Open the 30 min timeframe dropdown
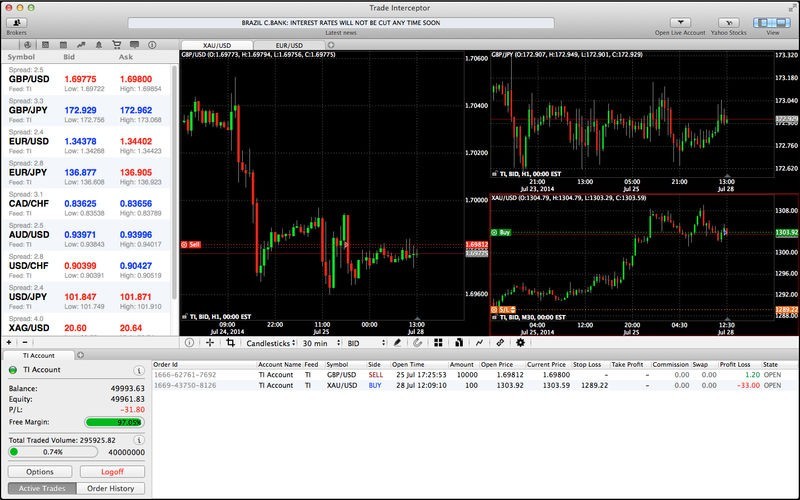 320,342
